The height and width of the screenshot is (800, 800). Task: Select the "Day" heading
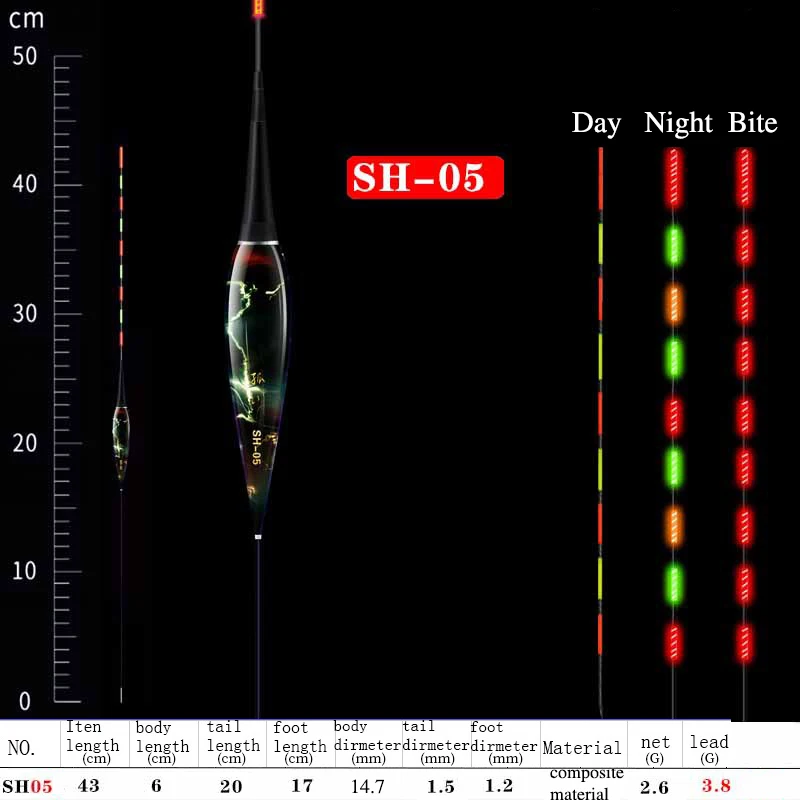click(x=596, y=123)
